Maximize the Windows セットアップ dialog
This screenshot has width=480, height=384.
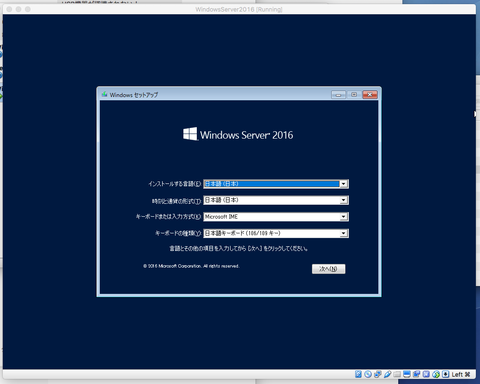pos(354,95)
